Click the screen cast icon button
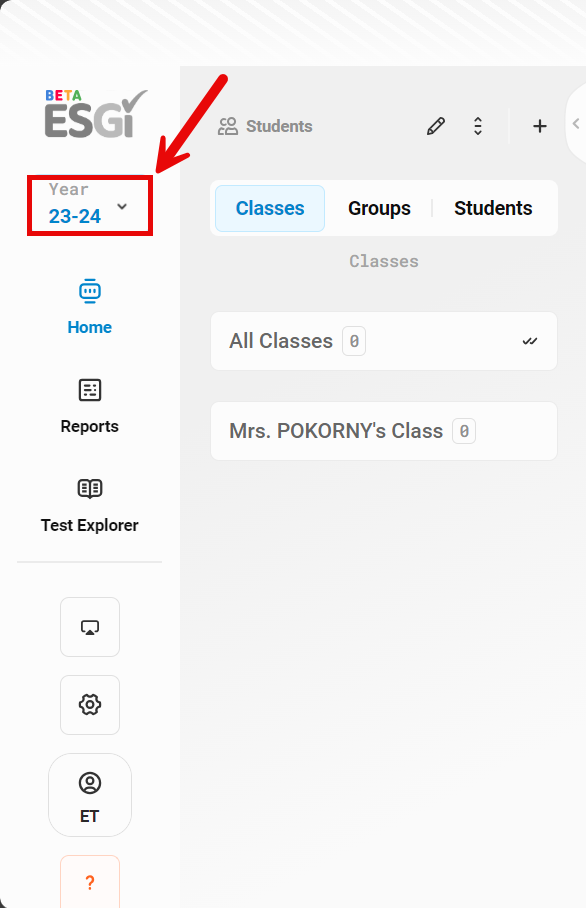The height and width of the screenshot is (908, 586). [90, 627]
